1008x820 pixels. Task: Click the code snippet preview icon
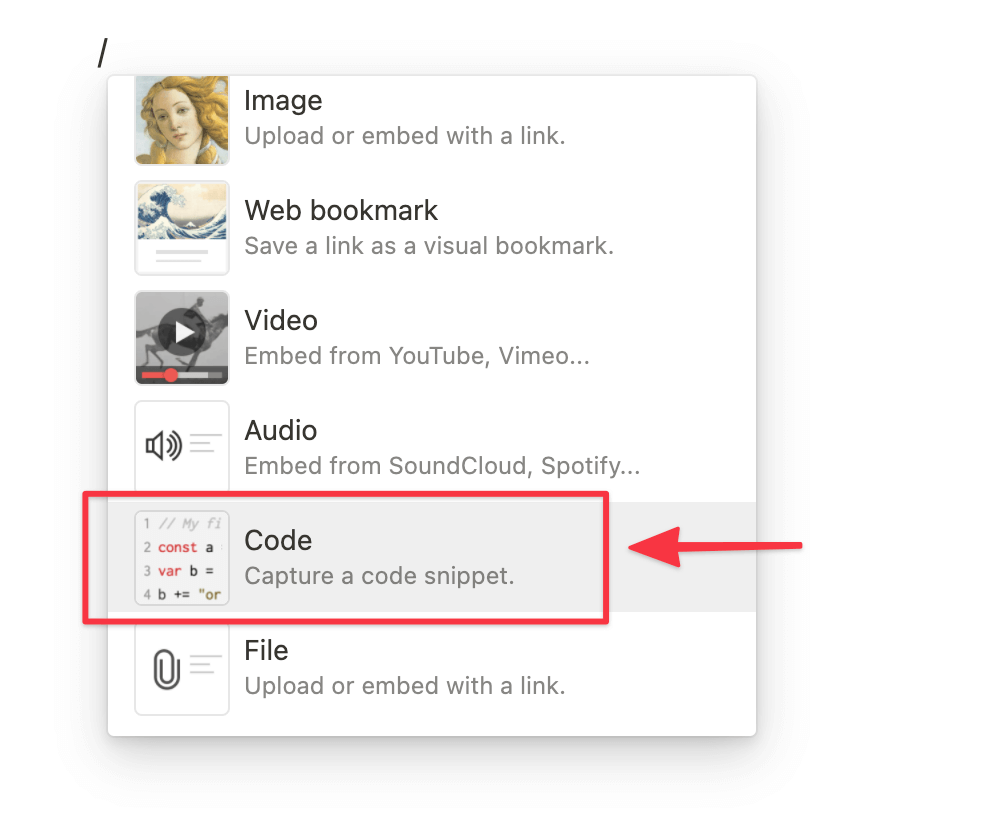click(x=182, y=558)
